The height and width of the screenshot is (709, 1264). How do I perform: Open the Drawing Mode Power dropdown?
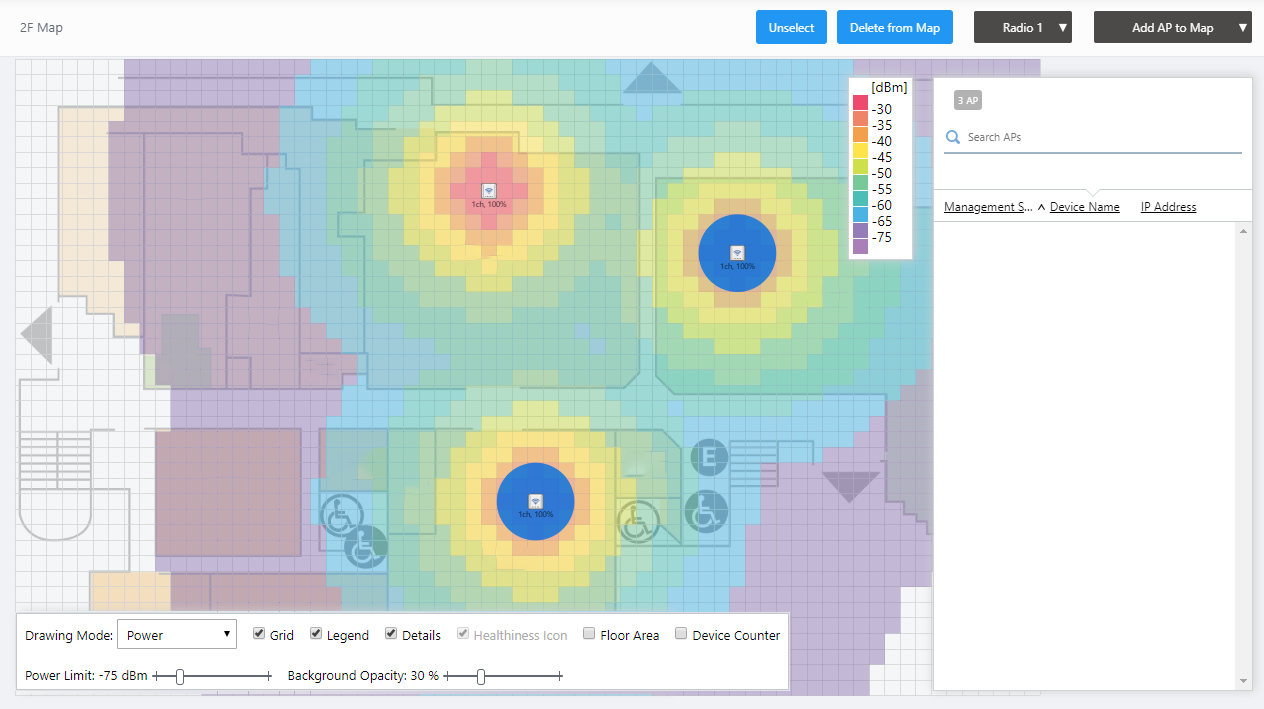(x=176, y=634)
